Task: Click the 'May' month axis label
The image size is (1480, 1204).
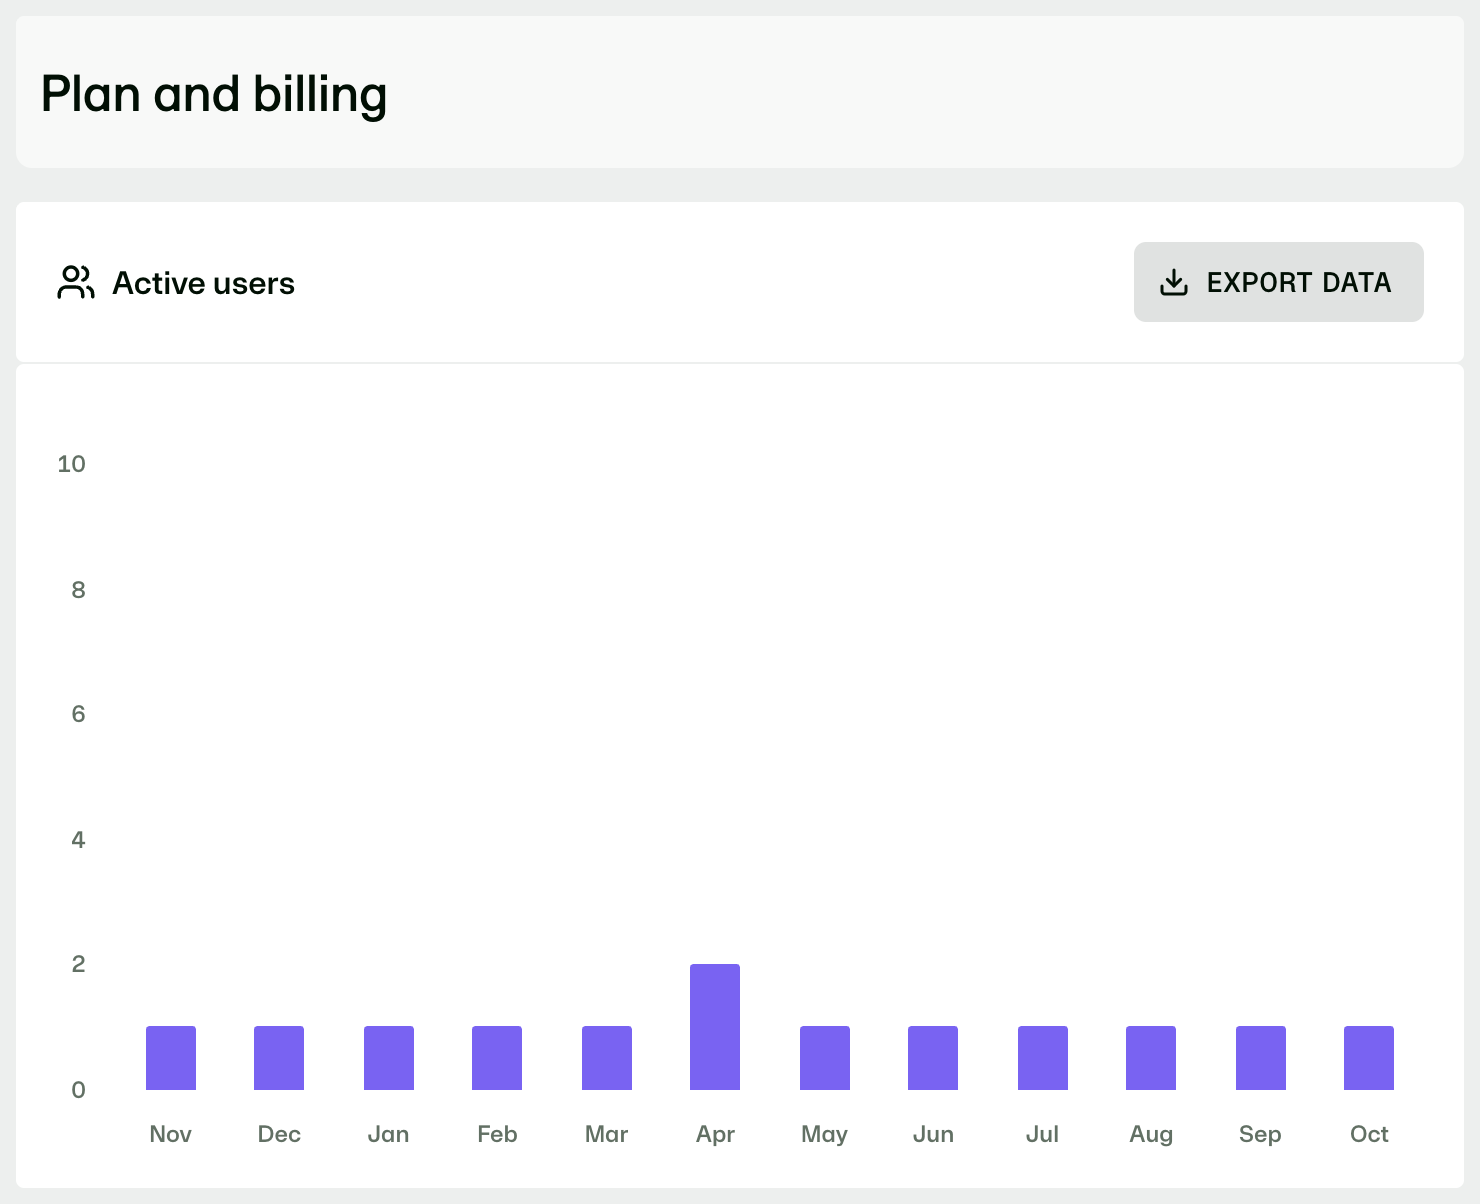Action: 824,1134
